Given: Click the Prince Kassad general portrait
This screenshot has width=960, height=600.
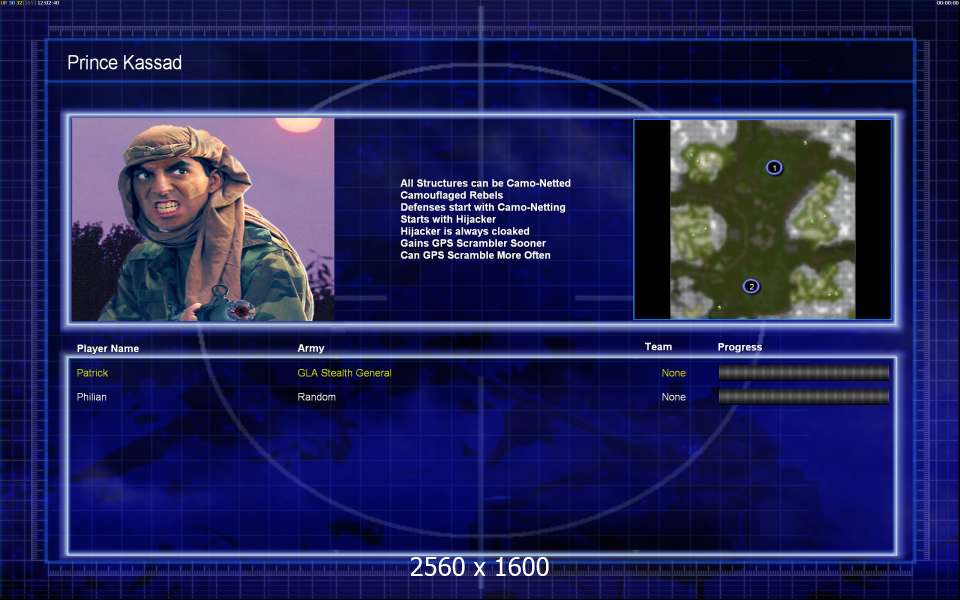Looking at the screenshot, I should click(x=203, y=219).
